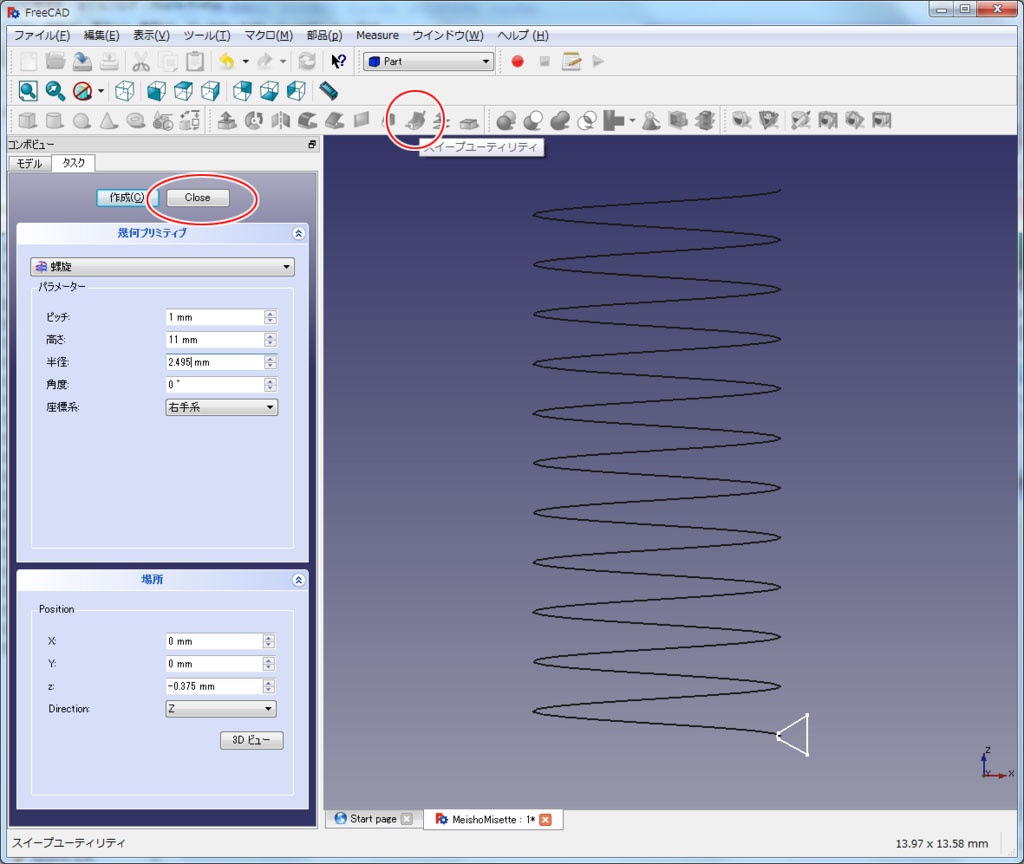1024x864 pixels.
Task: Click the Close button in task panel
Action: click(x=197, y=197)
